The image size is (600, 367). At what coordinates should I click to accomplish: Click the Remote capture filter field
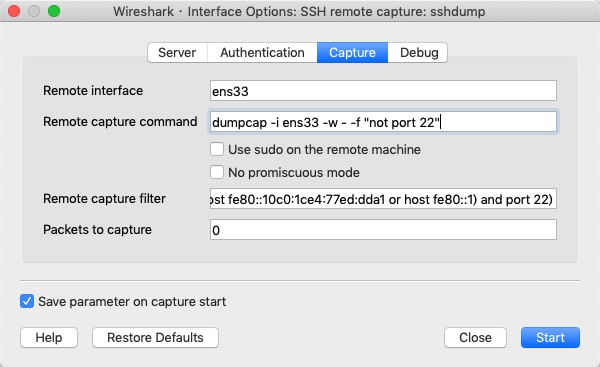click(x=383, y=199)
